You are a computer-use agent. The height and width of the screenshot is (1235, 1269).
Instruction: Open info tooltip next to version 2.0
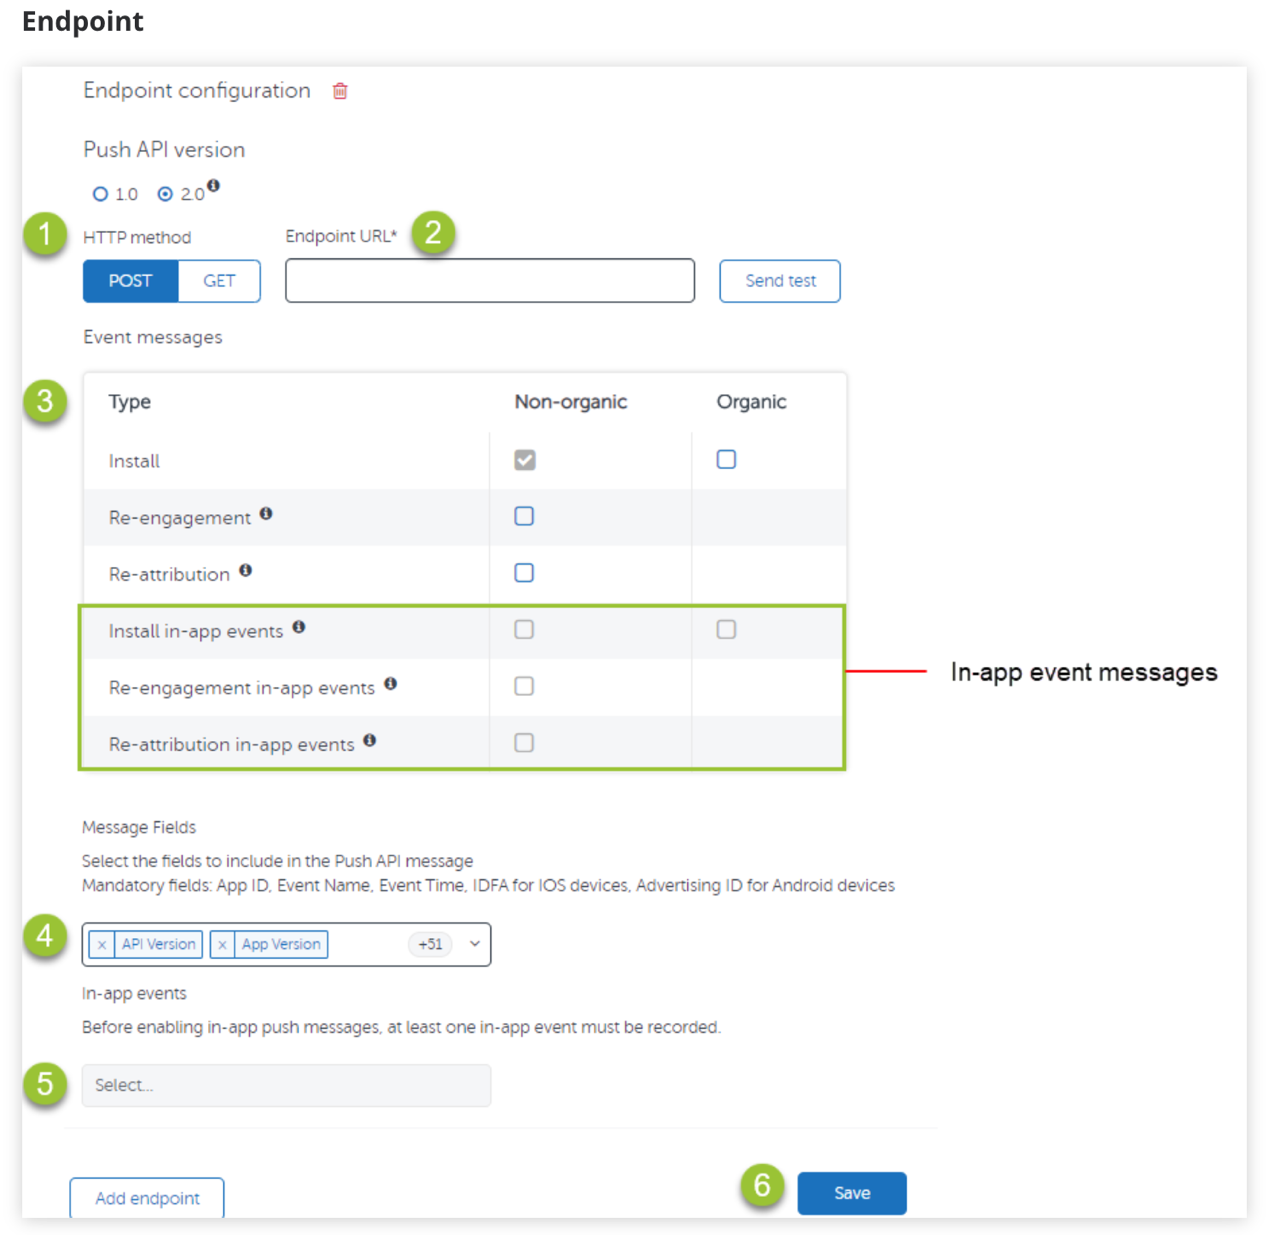215,185
